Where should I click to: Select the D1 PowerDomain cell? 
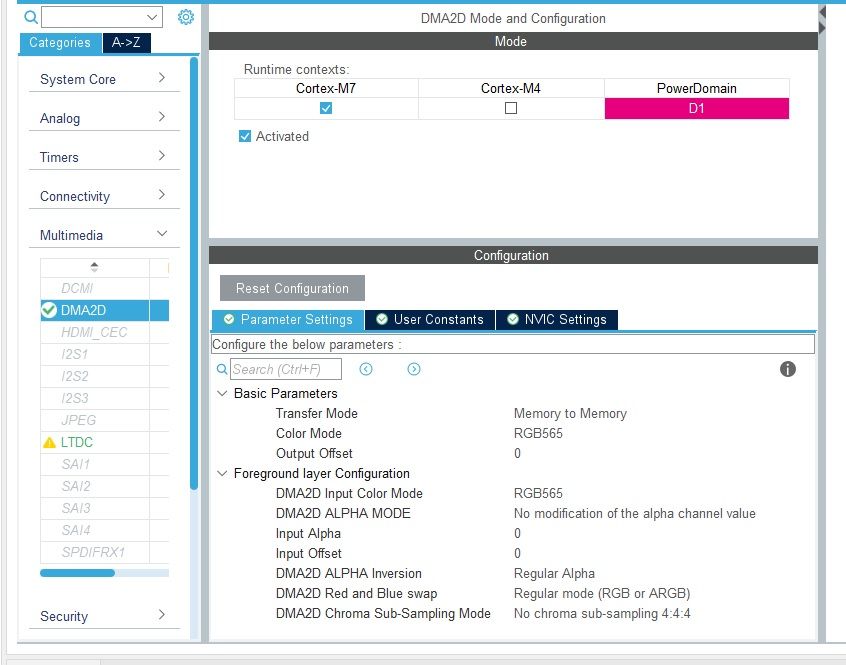pyautogui.click(x=697, y=108)
